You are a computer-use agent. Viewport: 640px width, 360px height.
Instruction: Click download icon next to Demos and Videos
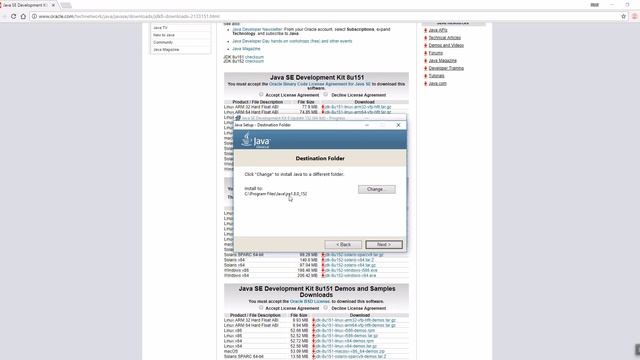[425, 45]
